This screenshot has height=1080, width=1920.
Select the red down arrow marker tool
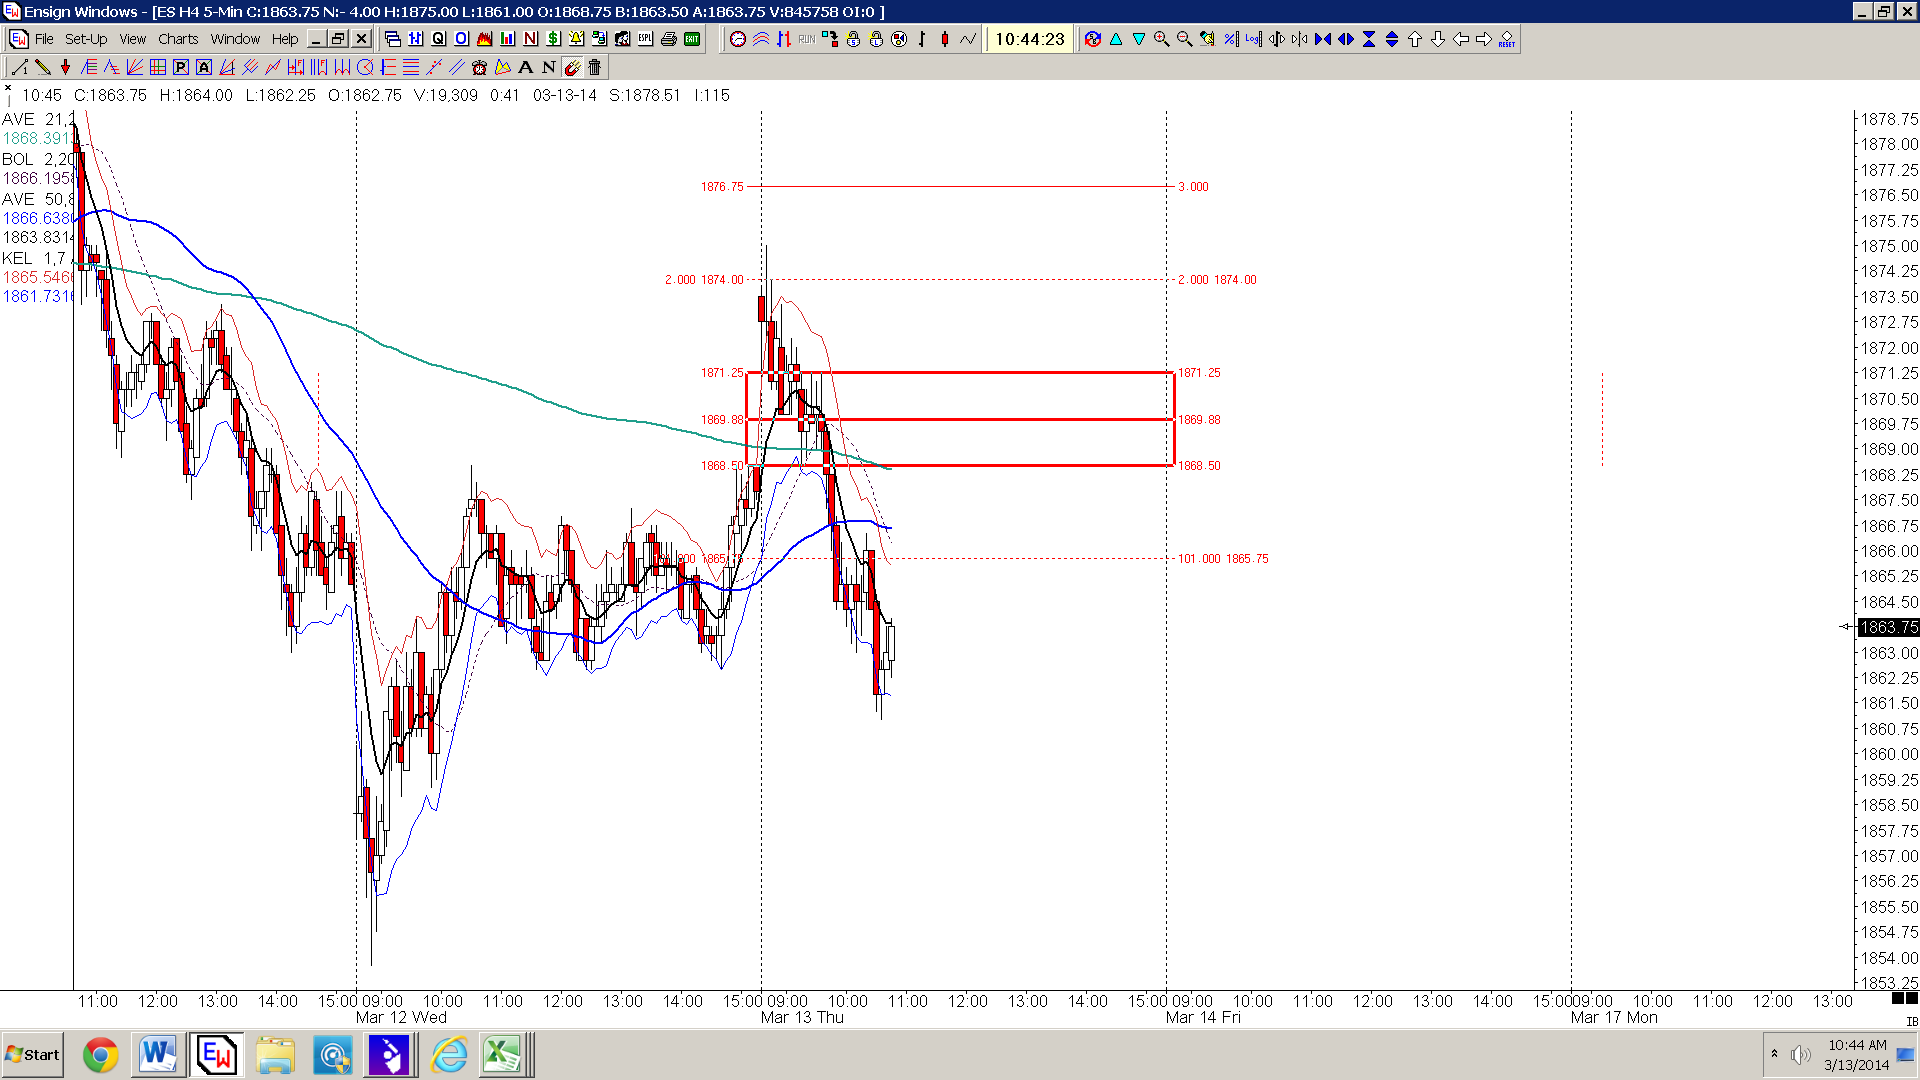66,67
